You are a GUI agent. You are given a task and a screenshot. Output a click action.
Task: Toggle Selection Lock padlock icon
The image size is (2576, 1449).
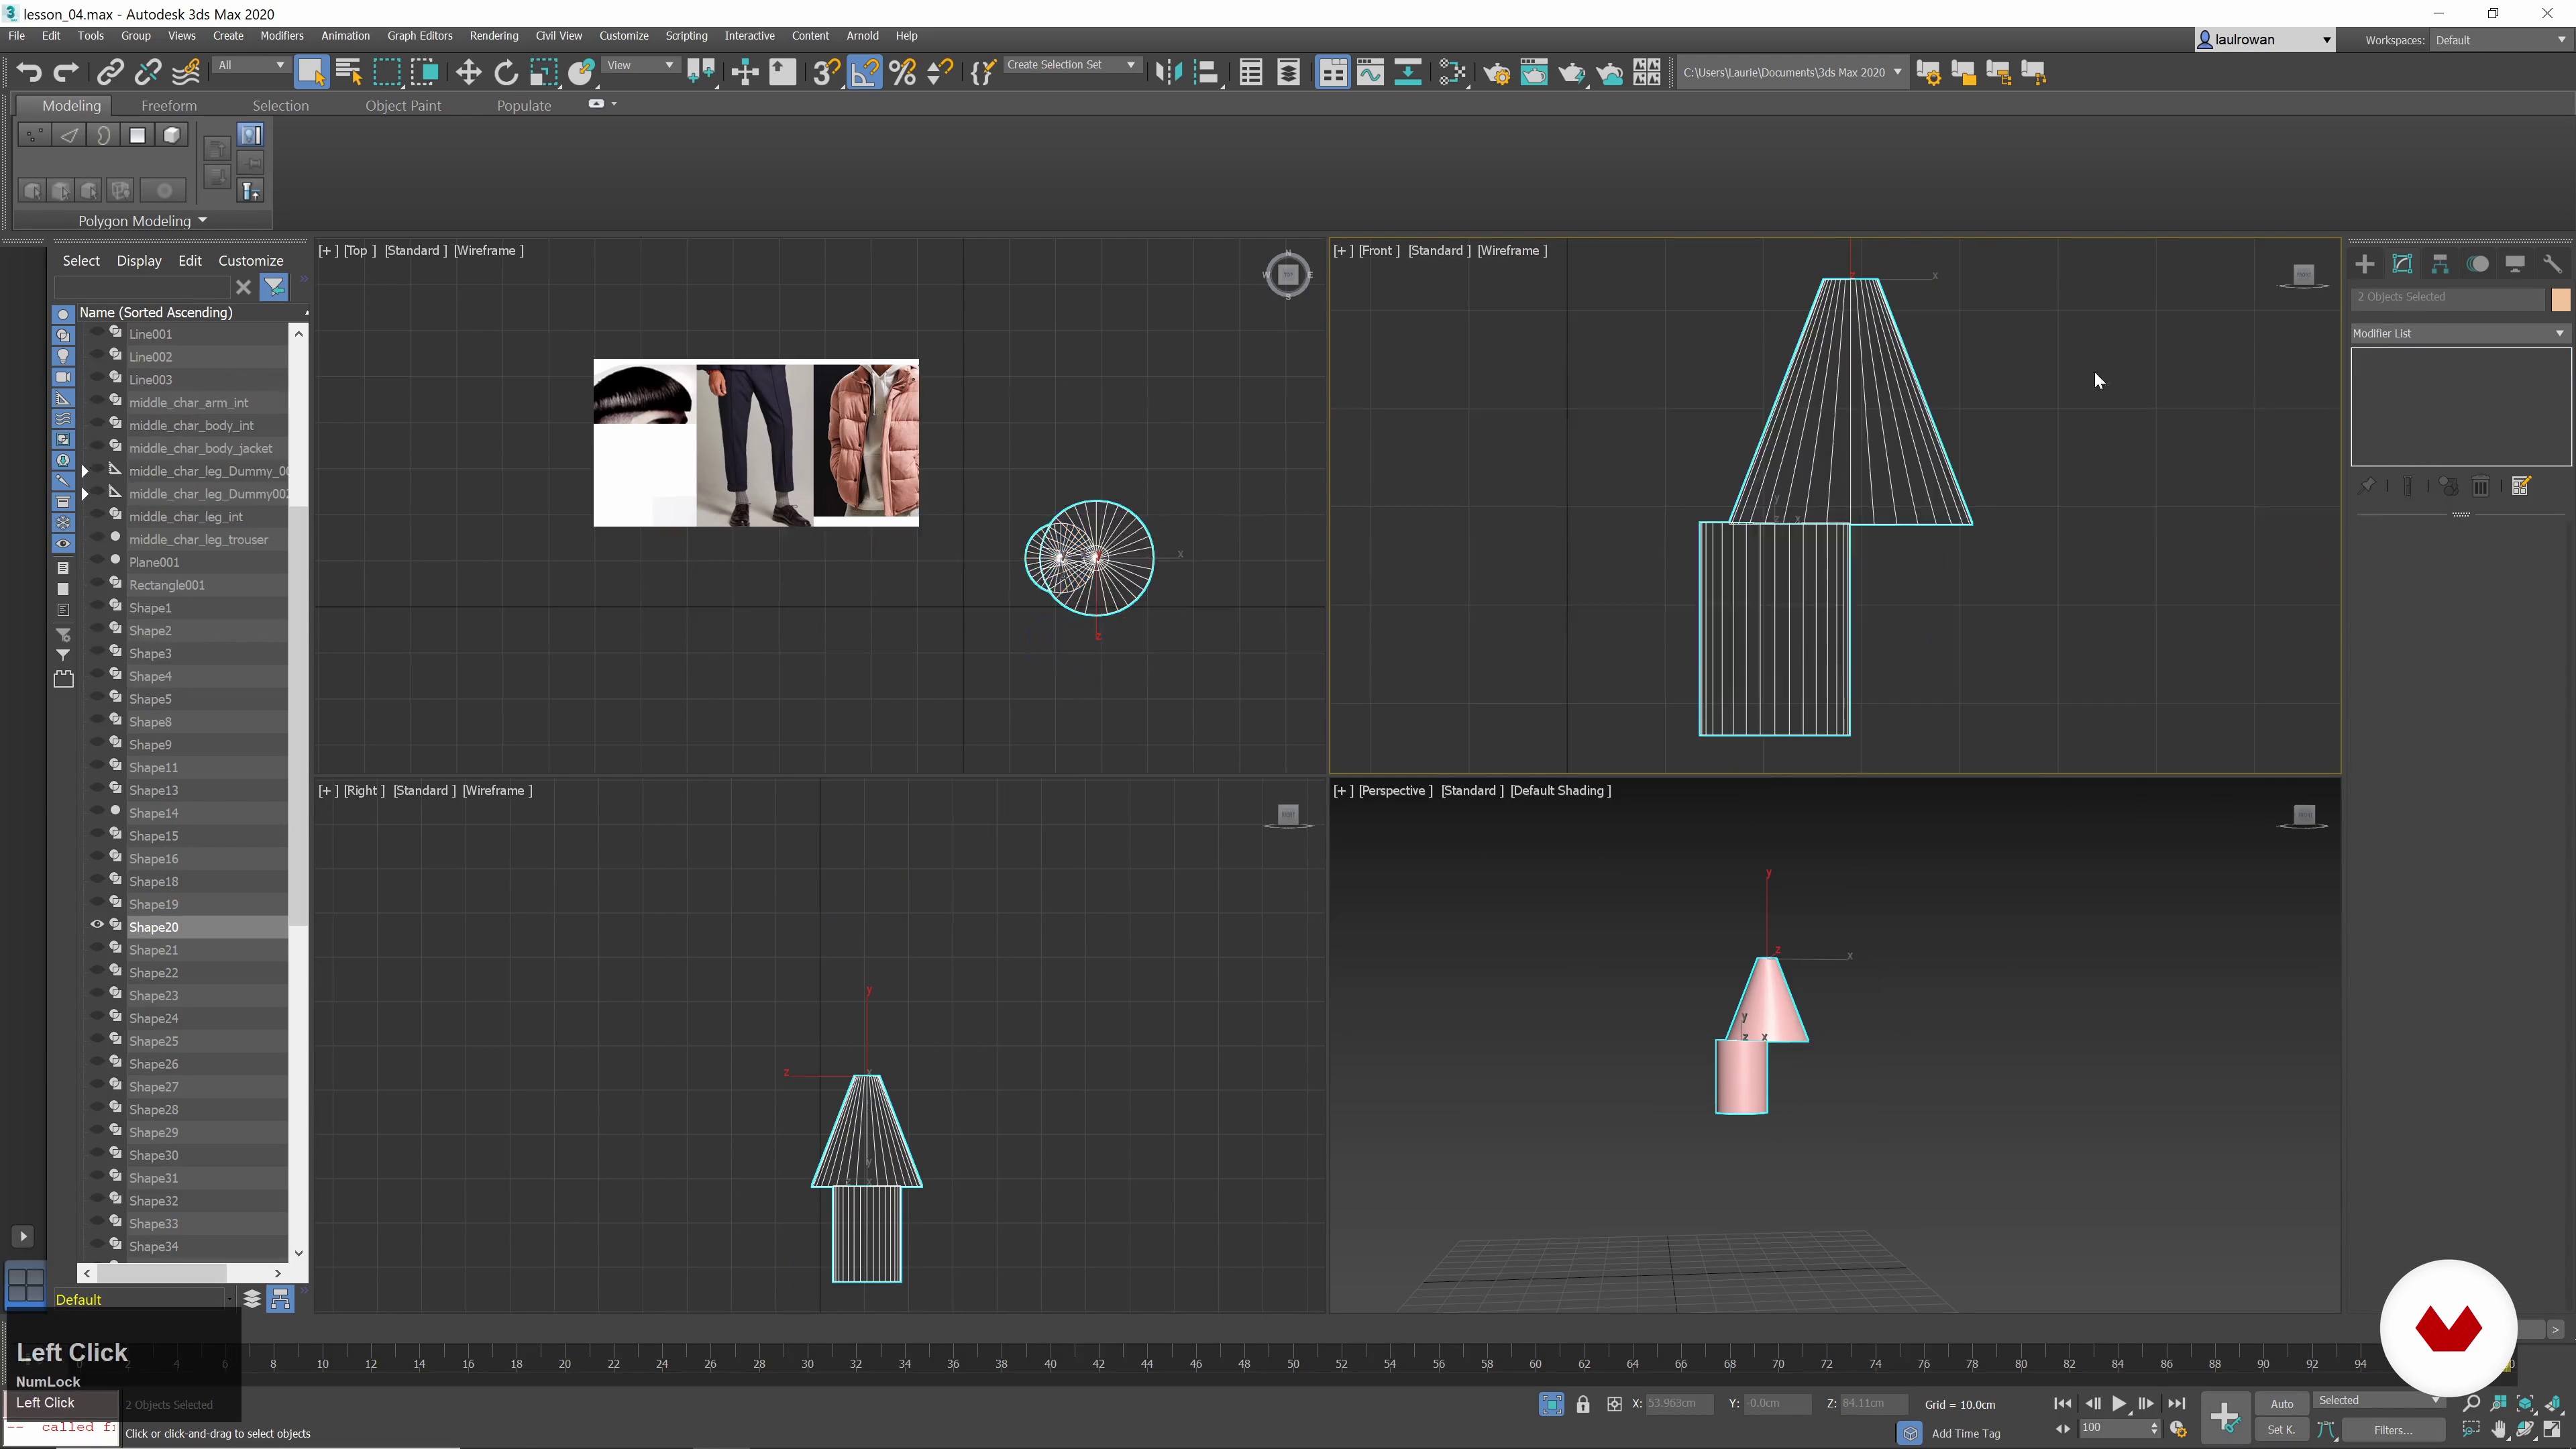pyautogui.click(x=1583, y=1404)
